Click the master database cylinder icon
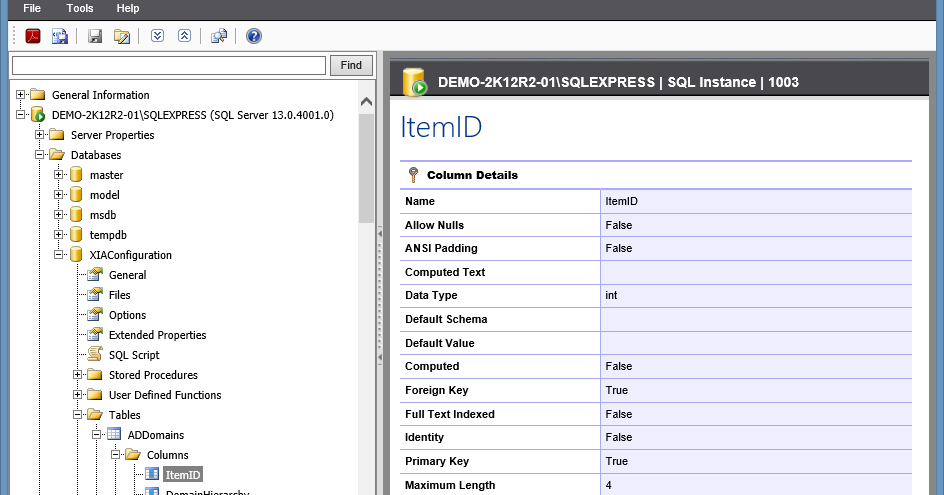This screenshot has height=495, width=944. point(76,175)
